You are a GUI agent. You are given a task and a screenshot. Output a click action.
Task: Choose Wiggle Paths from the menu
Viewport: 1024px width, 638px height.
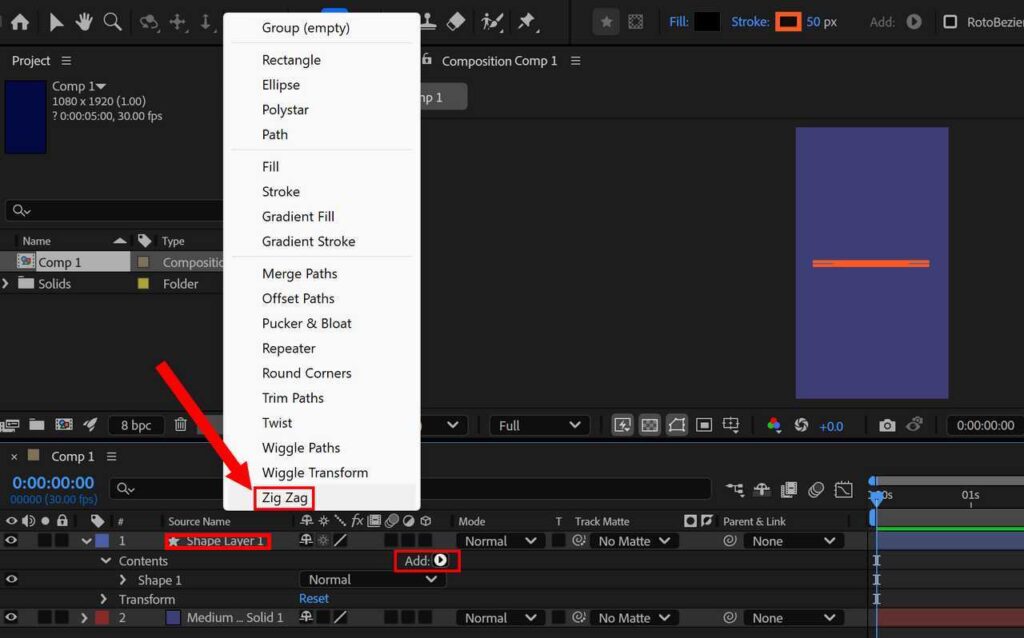tap(301, 447)
